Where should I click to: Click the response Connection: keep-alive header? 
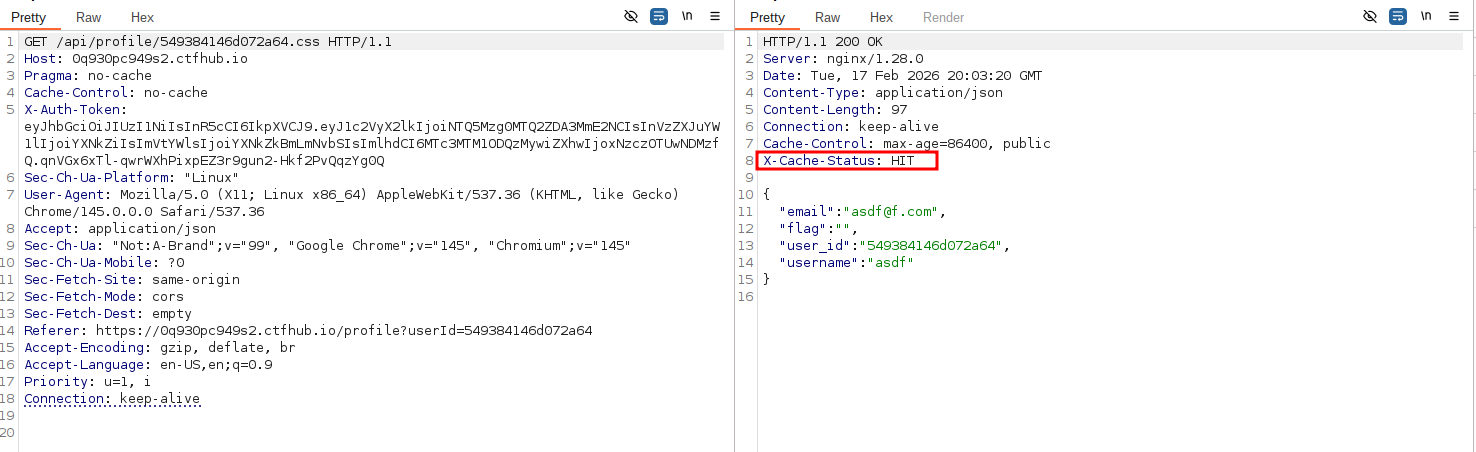pyautogui.click(x=851, y=127)
